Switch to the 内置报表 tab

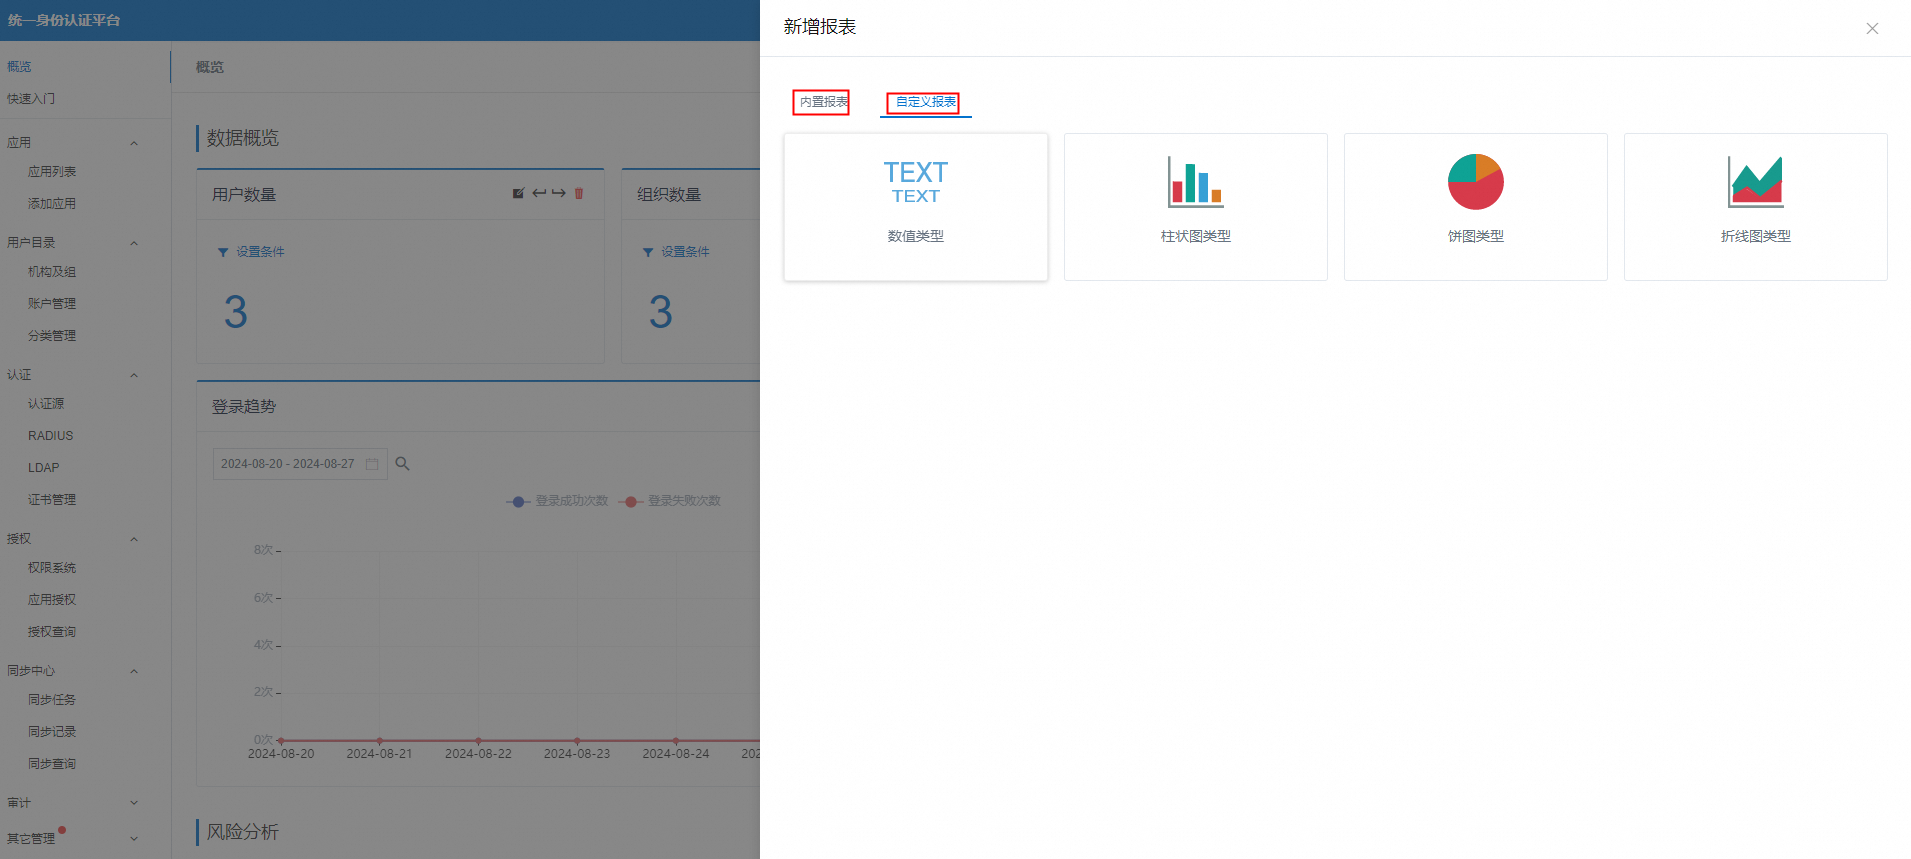click(822, 102)
